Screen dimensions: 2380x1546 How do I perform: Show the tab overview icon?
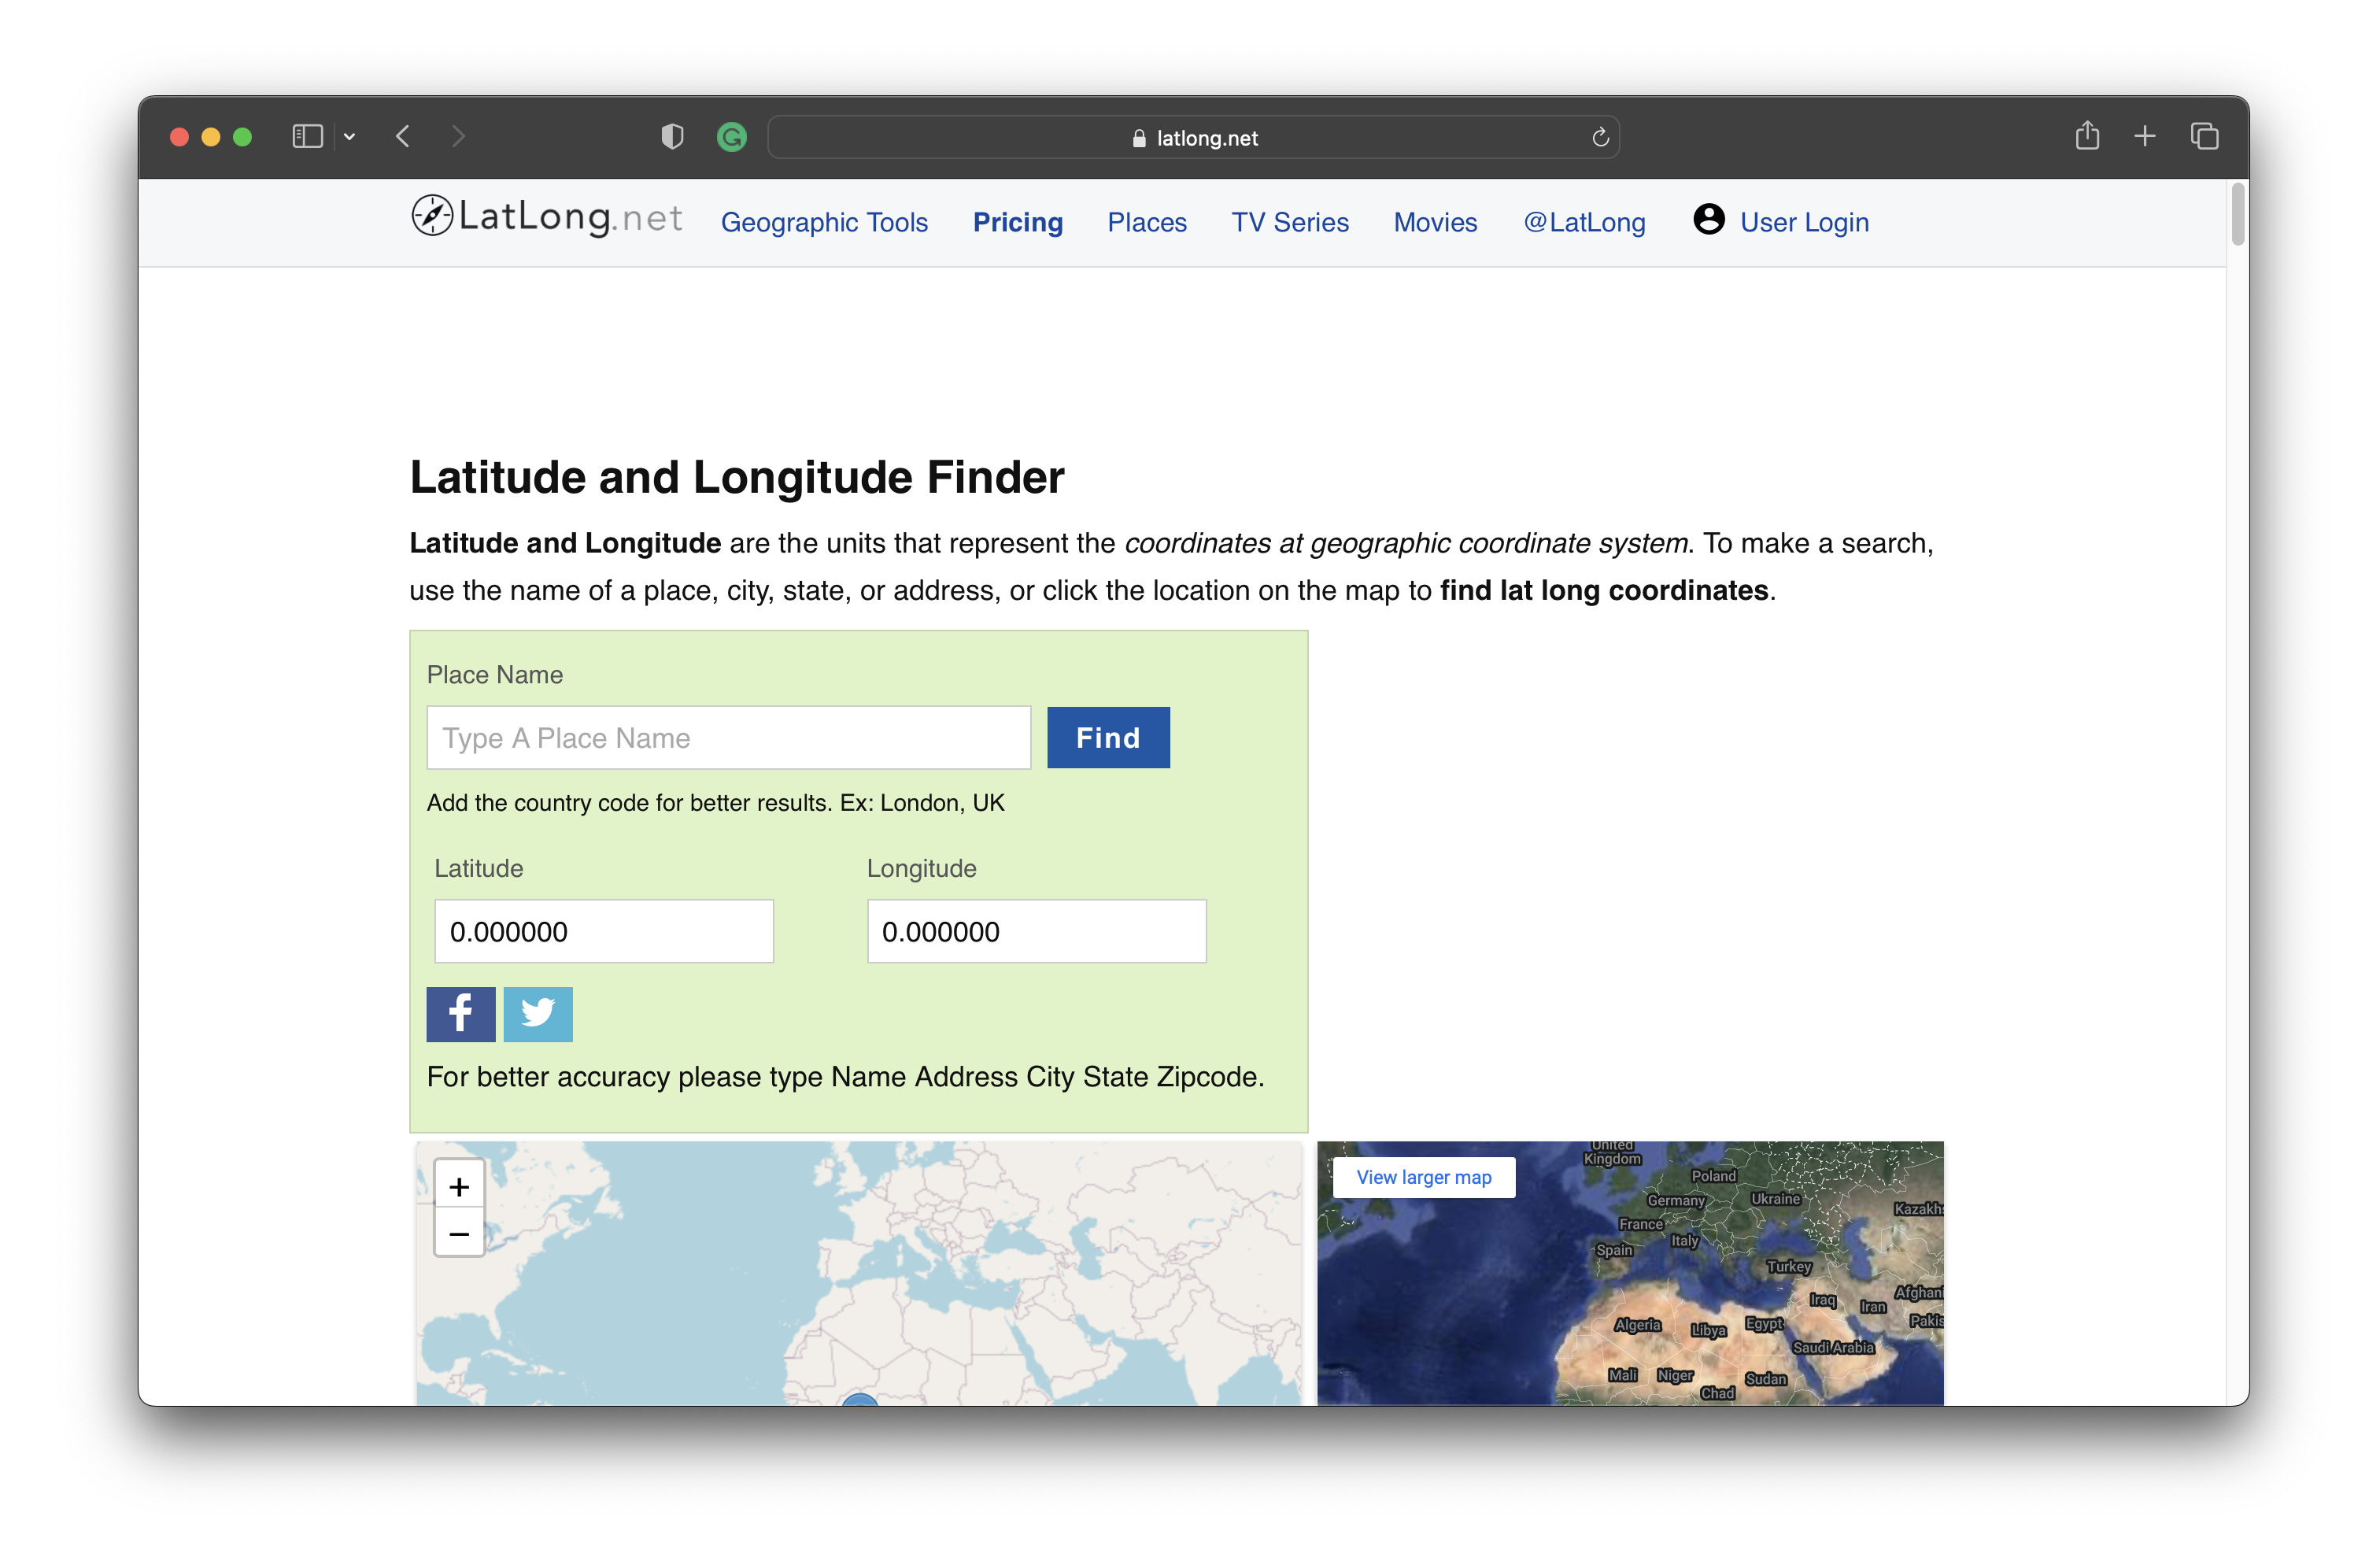pyautogui.click(x=2204, y=136)
